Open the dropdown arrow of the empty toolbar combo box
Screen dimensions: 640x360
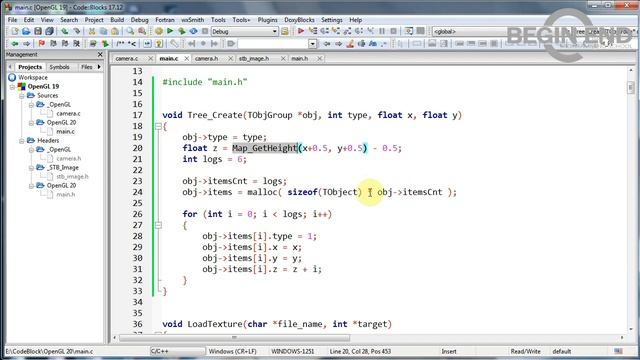pos(312,44)
